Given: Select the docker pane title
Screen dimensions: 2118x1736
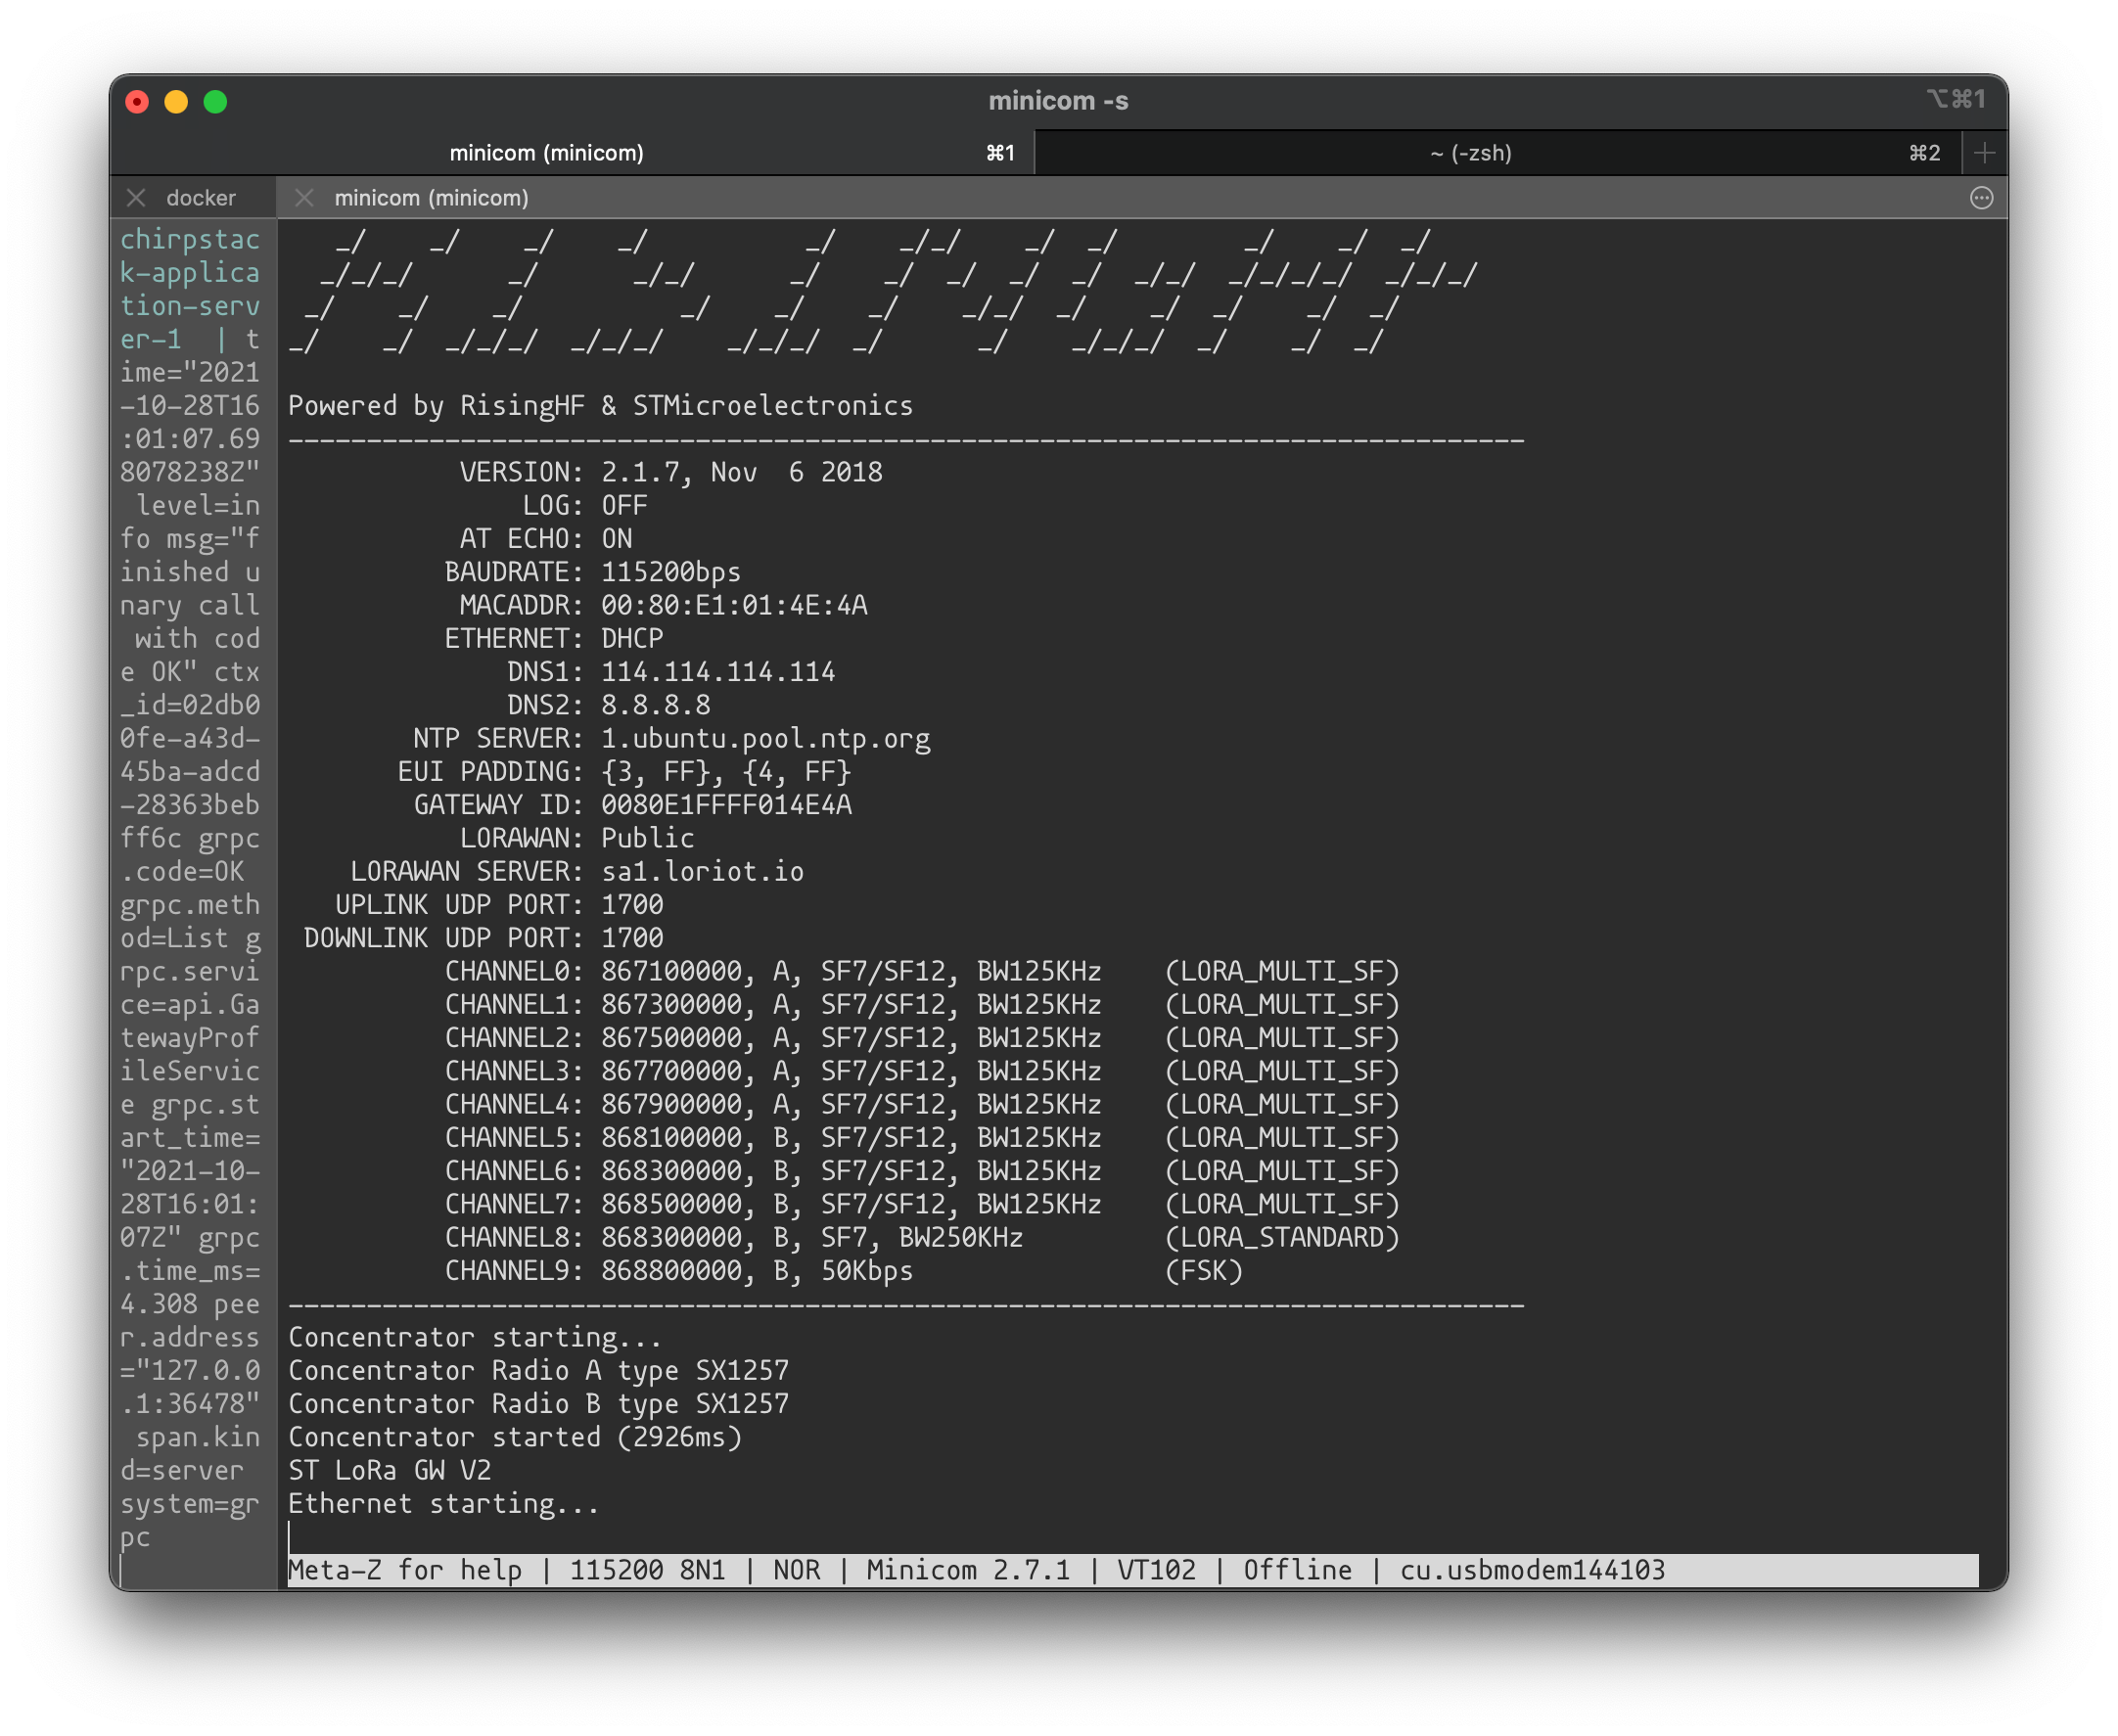Looking at the screenshot, I should [201, 198].
